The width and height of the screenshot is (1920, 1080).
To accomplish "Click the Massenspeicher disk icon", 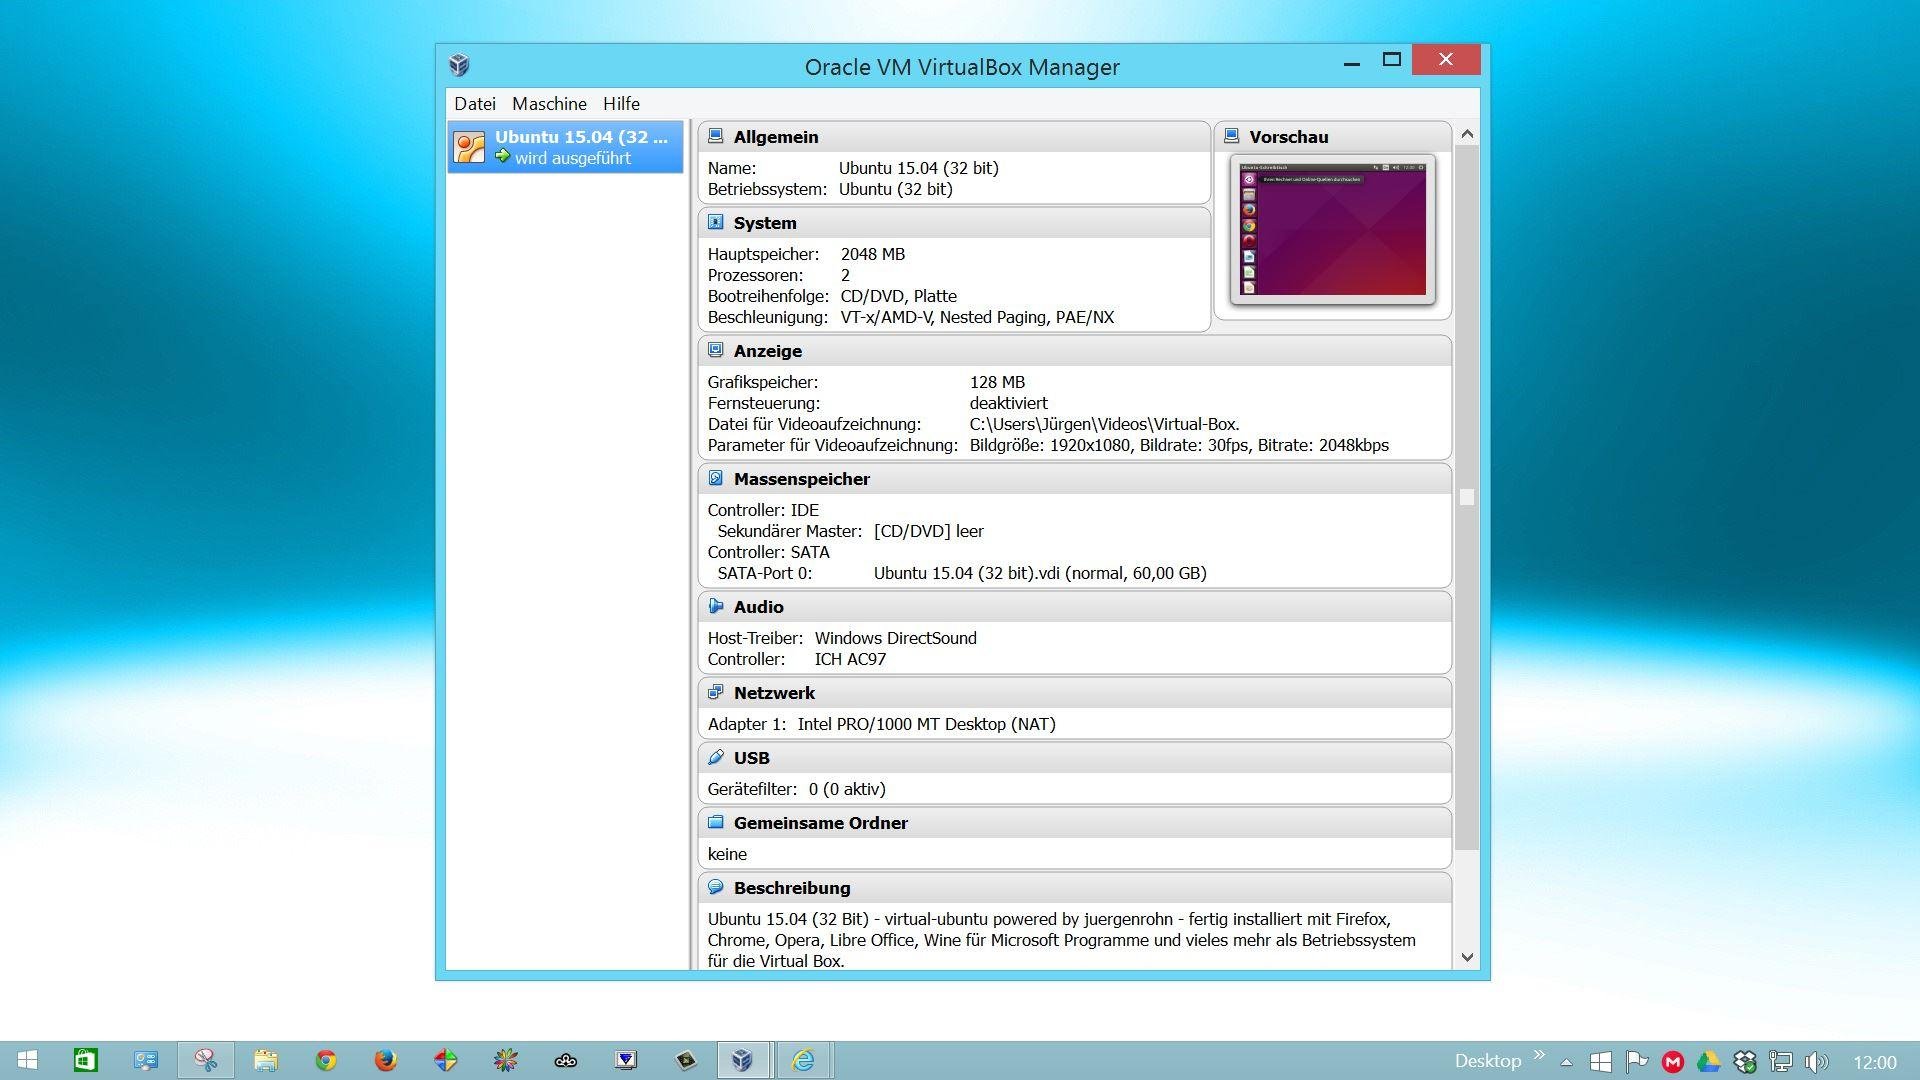I will click(x=715, y=478).
